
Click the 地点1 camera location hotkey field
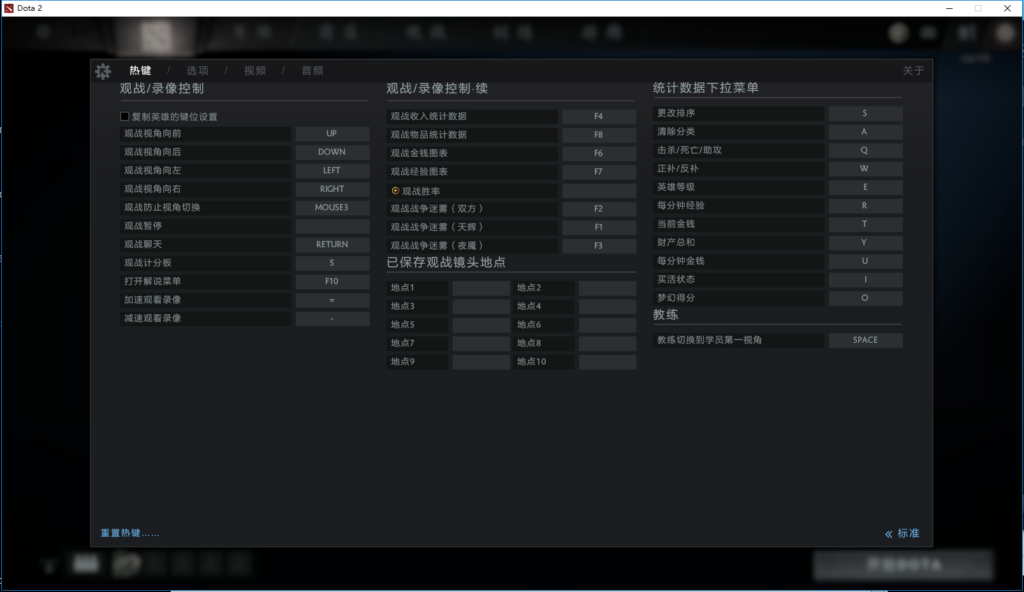pos(481,287)
